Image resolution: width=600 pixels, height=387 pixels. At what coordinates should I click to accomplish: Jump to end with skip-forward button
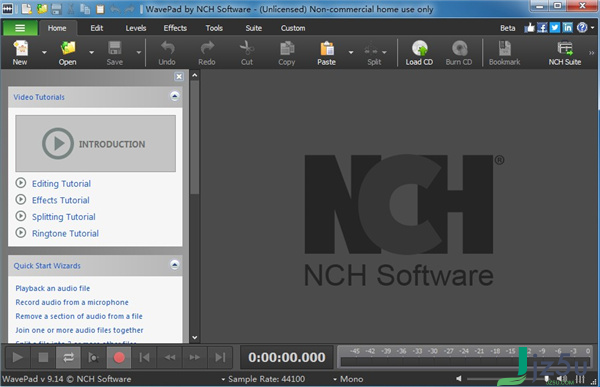pos(220,358)
